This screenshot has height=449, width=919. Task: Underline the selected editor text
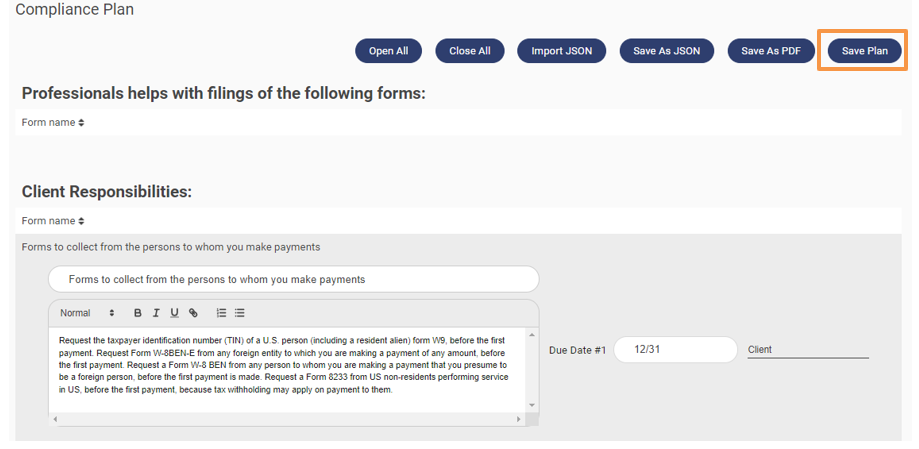coord(174,313)
